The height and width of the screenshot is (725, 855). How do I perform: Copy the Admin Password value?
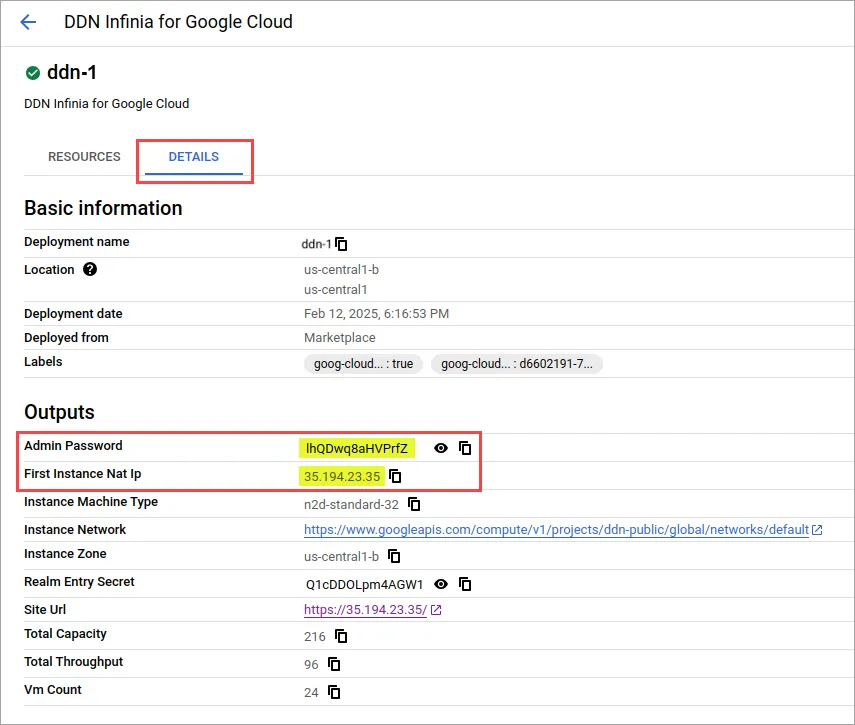pos(465,448)
